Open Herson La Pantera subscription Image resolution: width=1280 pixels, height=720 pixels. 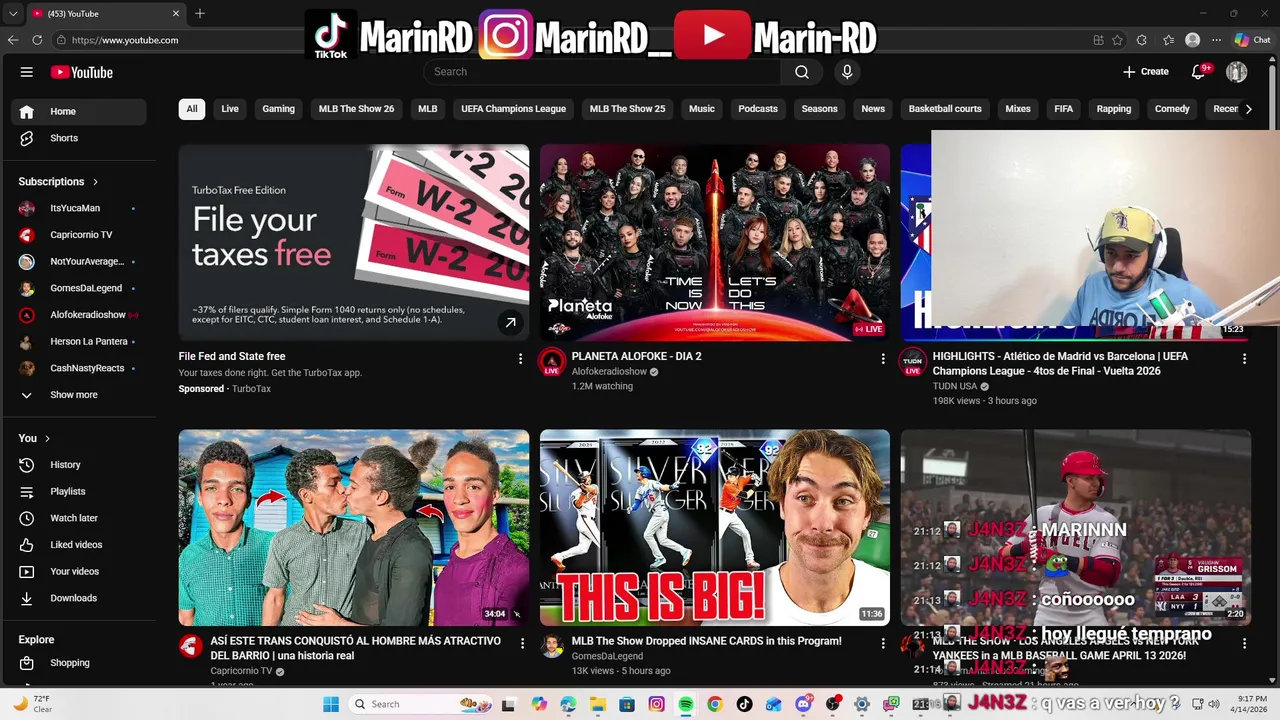[80, 342]
